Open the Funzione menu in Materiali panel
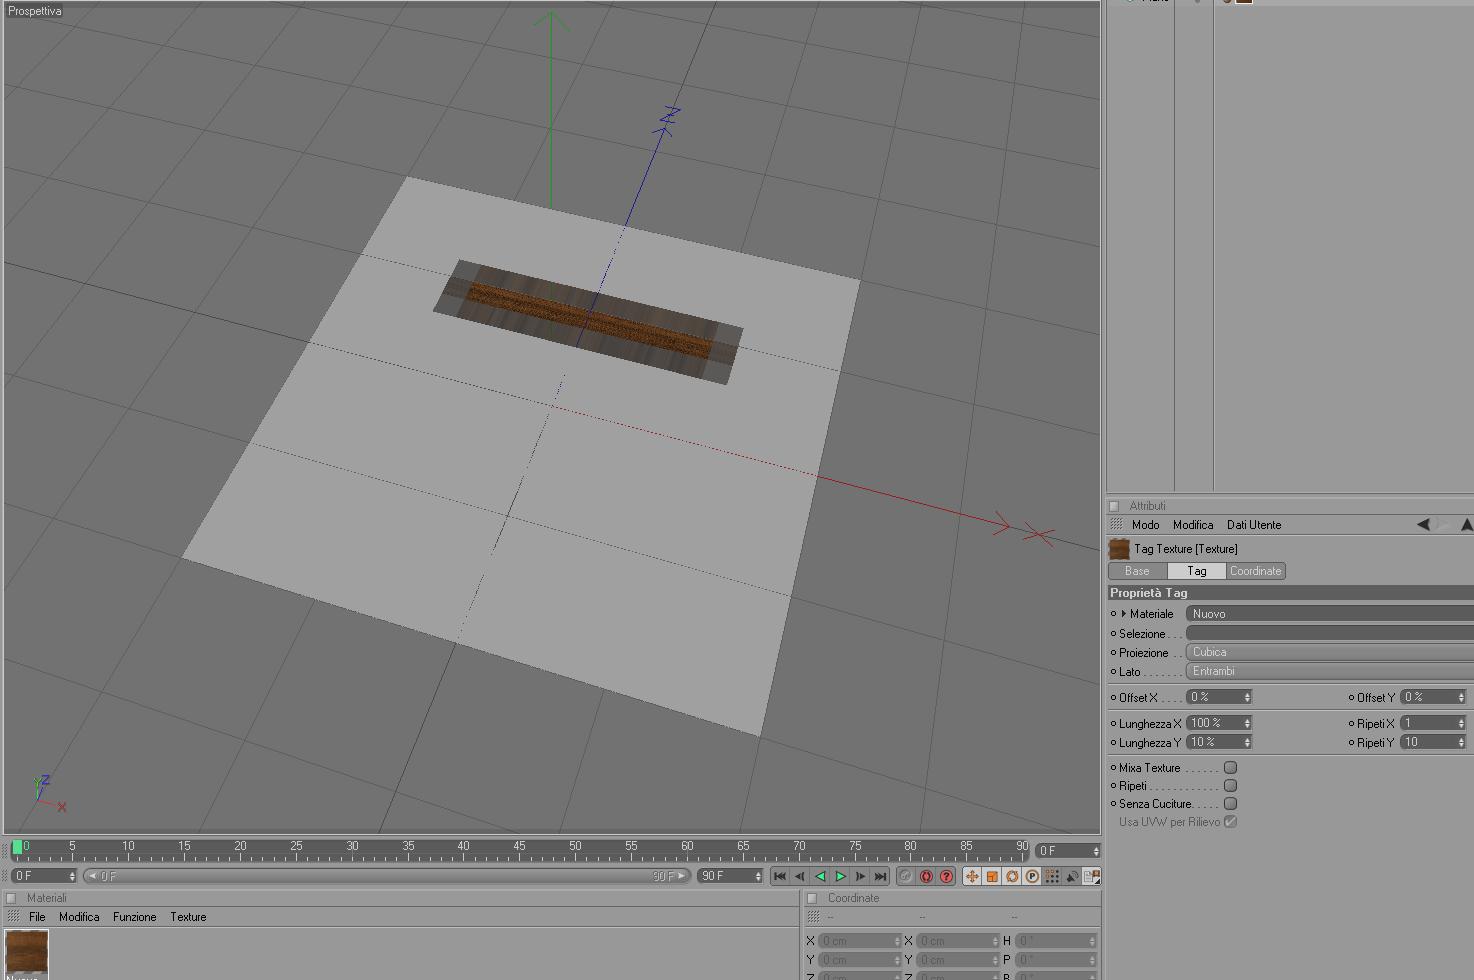The image size is (1474, 980). pos(134,917)
